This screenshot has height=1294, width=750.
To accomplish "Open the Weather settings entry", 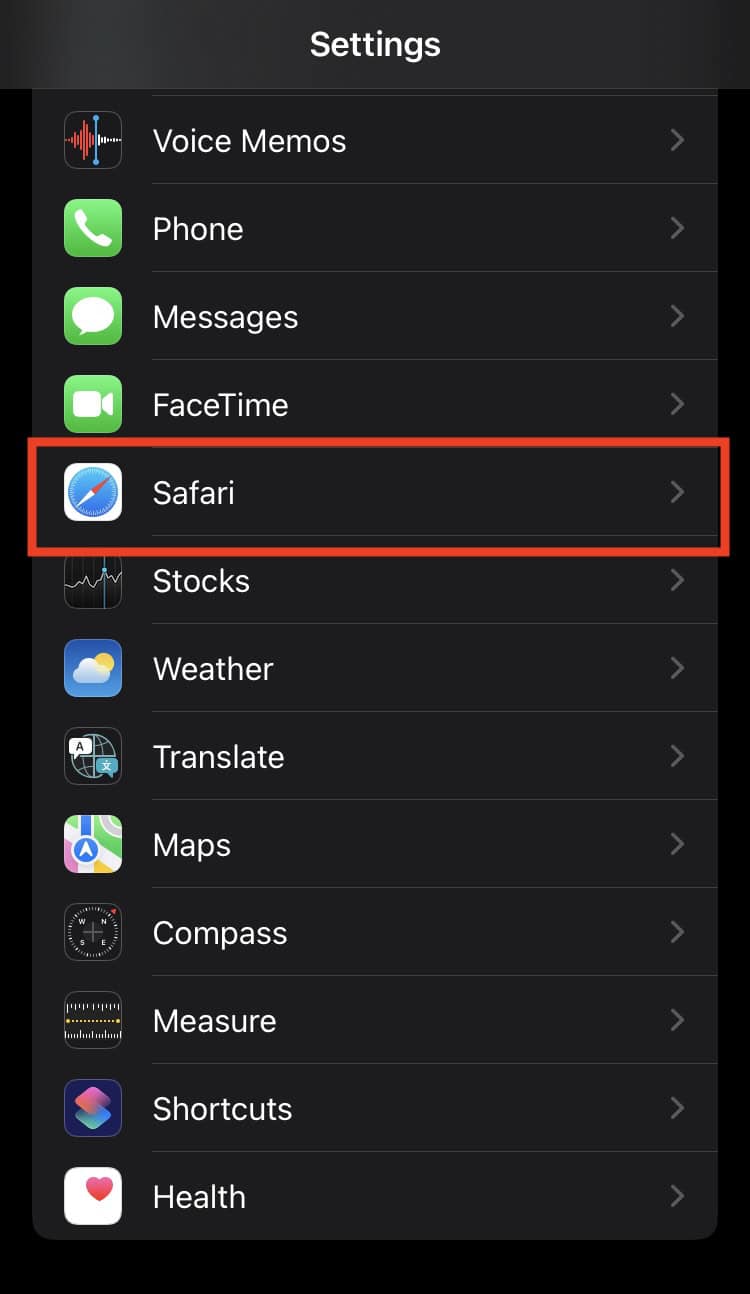I will (375, 669).
